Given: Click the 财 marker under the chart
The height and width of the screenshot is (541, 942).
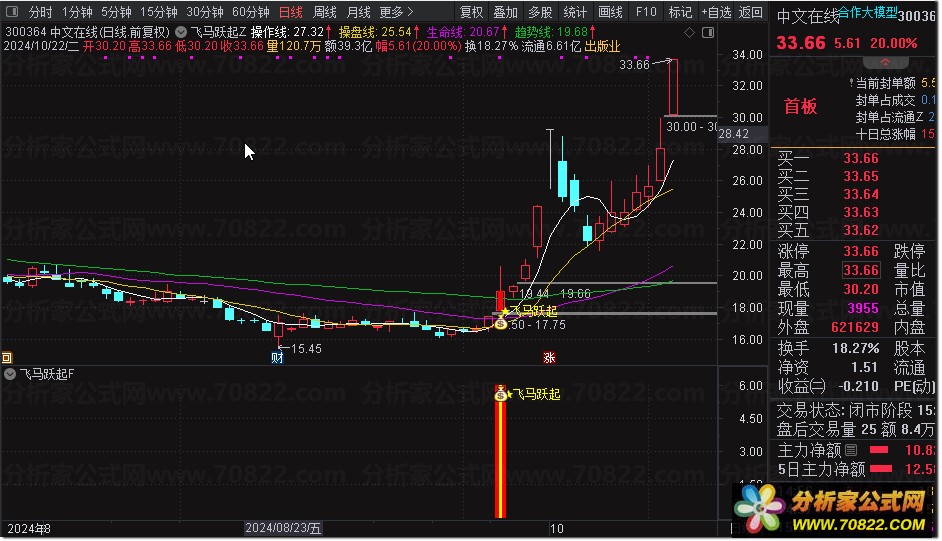Looking at the screenshot, I should [x=277, y=358].
